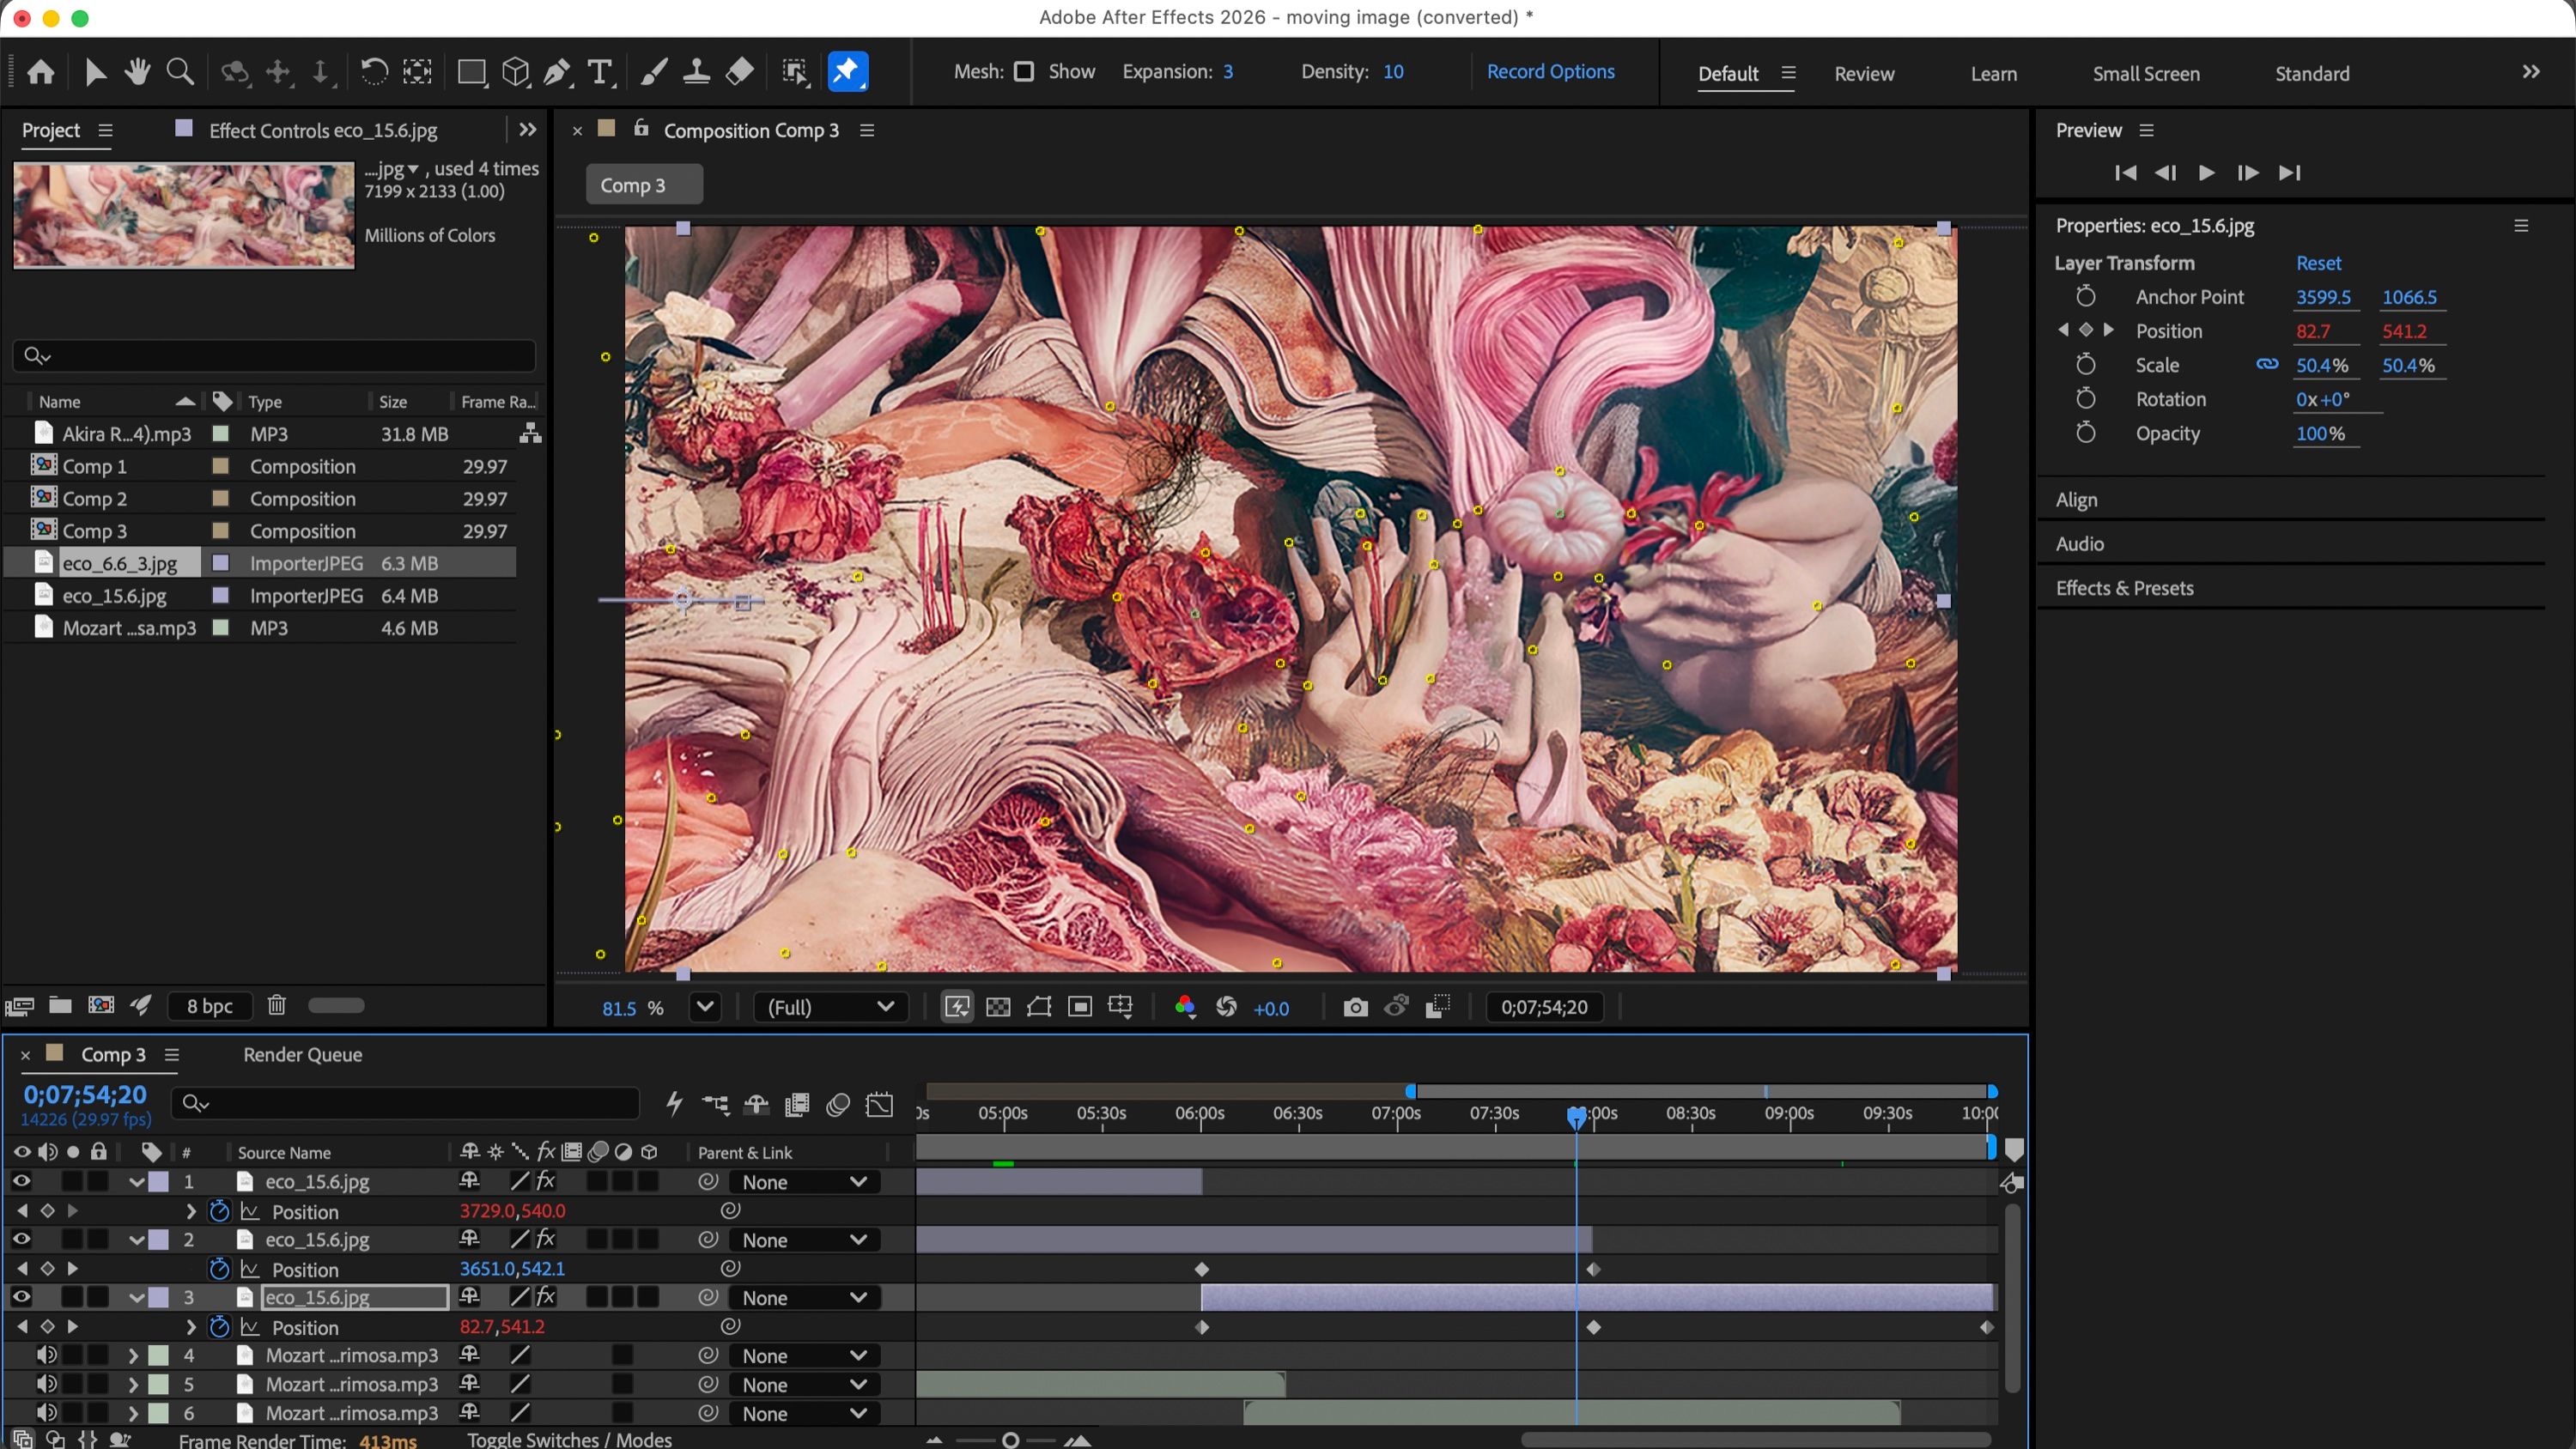Select the Selection arrow tool

(95, 72)
